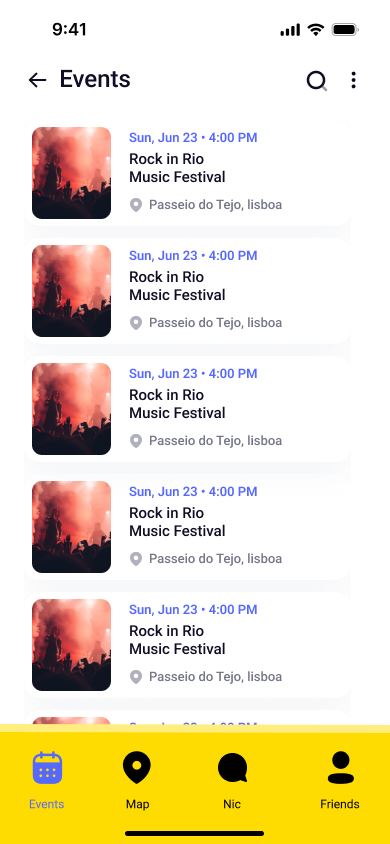Open second event's concert thumbnail
Image resolution: width=390 pixels, height=844 pixels.
(72, 291)
